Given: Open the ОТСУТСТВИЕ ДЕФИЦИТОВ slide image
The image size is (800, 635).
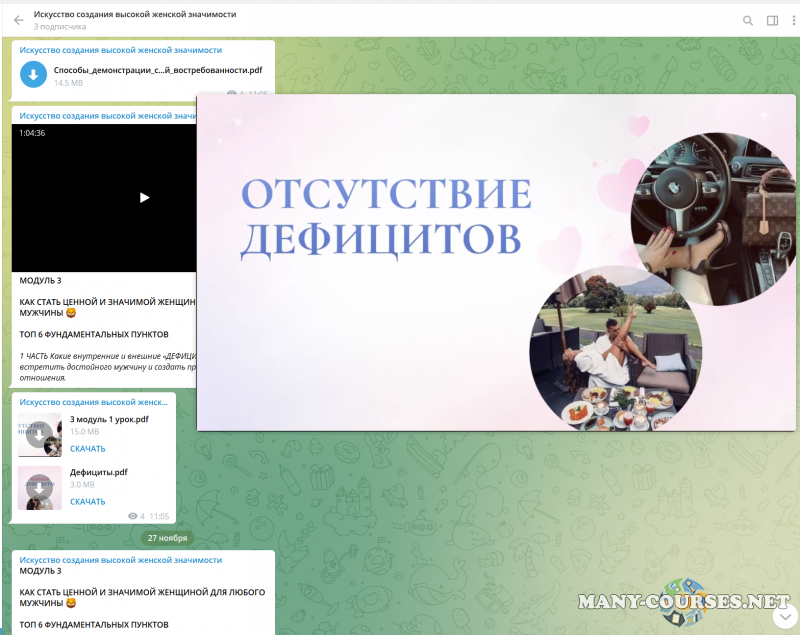Looking at the screenshot, I should click(x=495, y=262).
